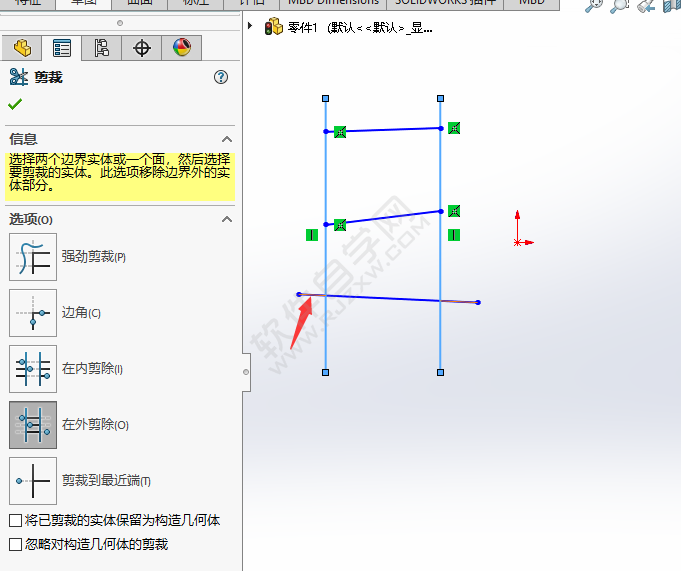
Task: Click the coincident relation icon on top line's right end
Action: point(454,128)
